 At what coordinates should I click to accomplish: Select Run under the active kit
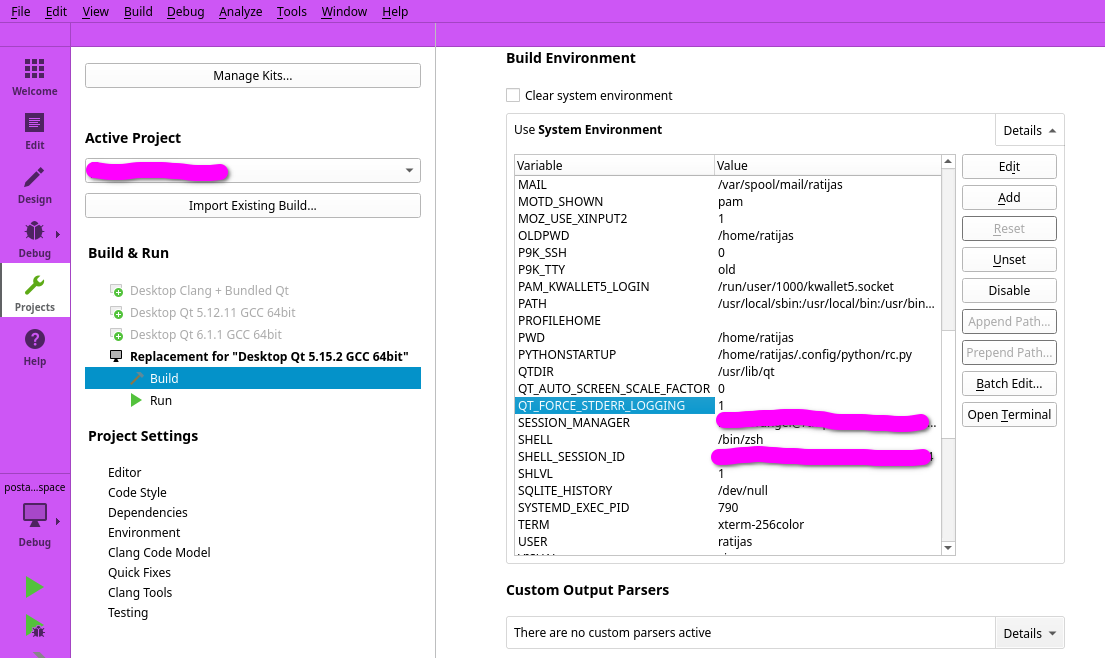(160, 400)
